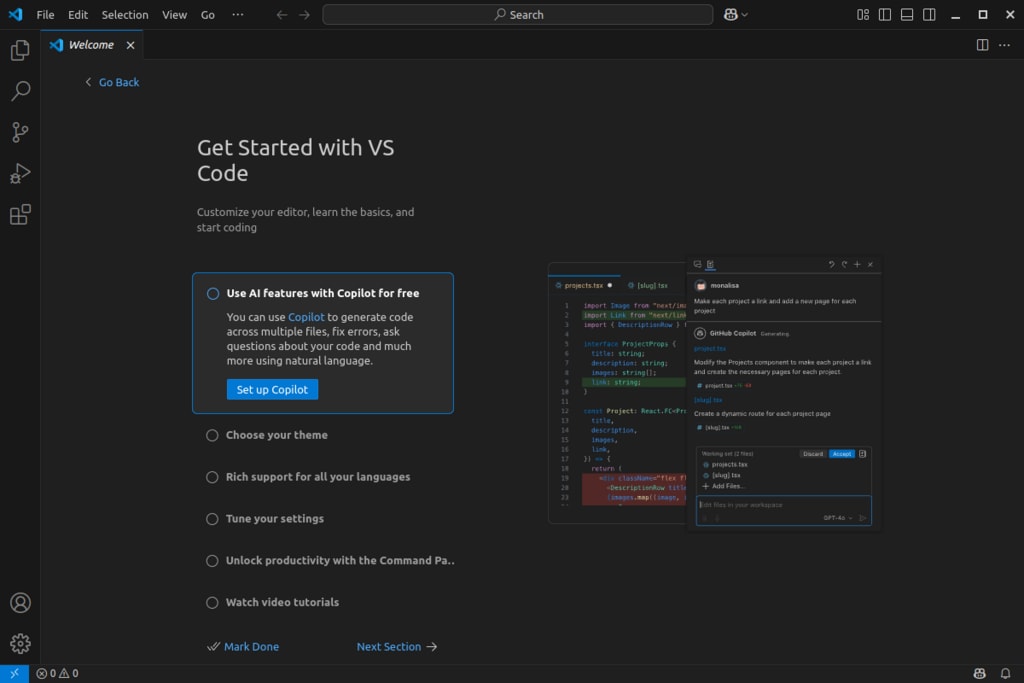Click the 'Get Started with VS Code' heading
Screen dimensions: 1024x683
pyautogui.click(x=296, y=160)
